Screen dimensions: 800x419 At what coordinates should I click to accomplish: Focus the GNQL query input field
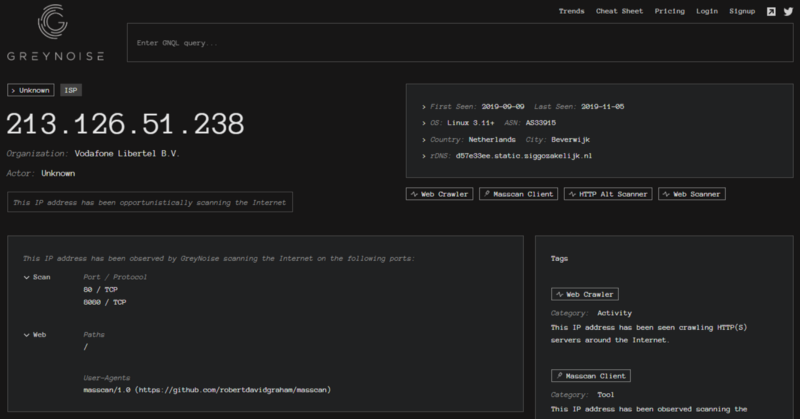[460, 43]
